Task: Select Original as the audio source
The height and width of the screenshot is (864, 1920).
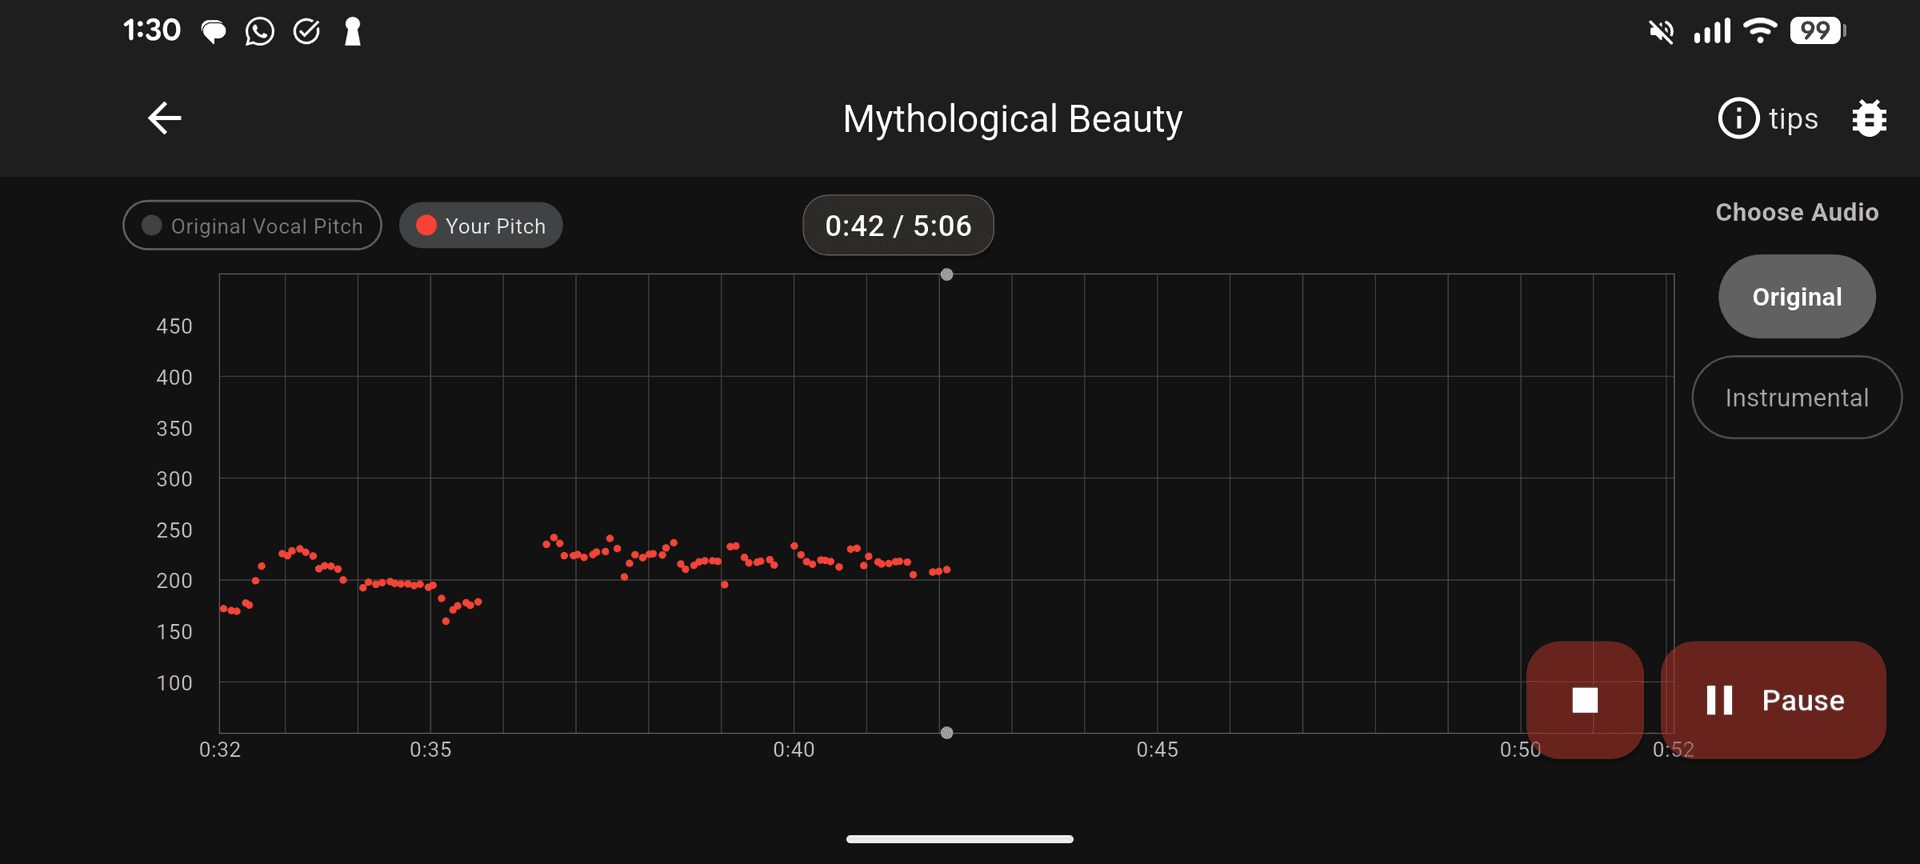Action: click(1796, 297)
